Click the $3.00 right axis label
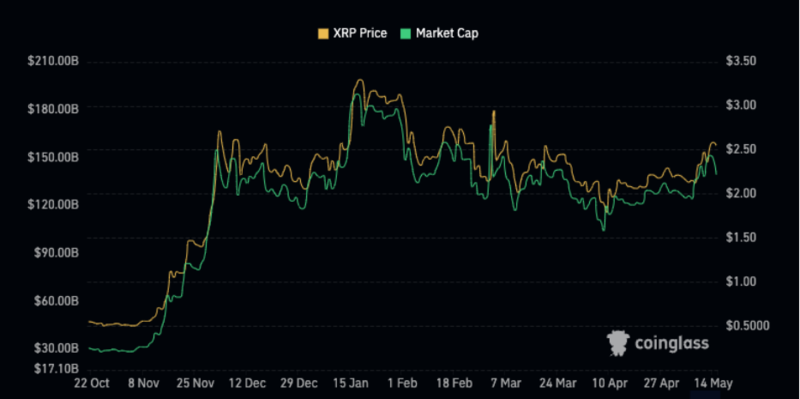The image size is (800, 399). [741, 105]
